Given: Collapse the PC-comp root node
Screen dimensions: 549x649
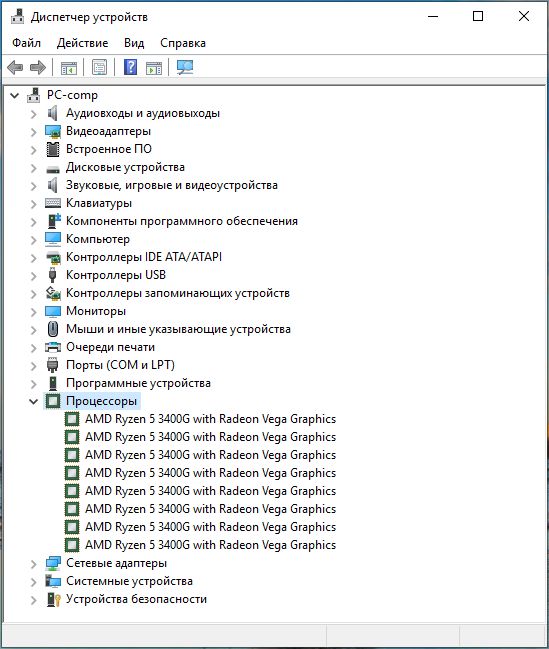Looking at the screenshot, I should tap(14, 96).
